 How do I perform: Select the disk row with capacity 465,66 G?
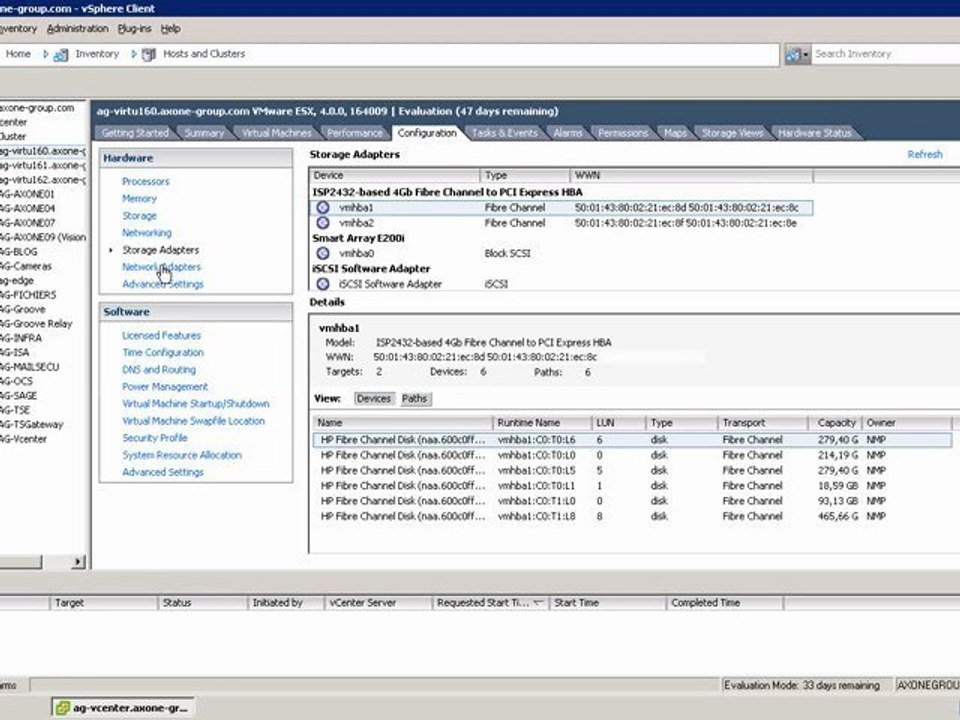click(632, 516)
